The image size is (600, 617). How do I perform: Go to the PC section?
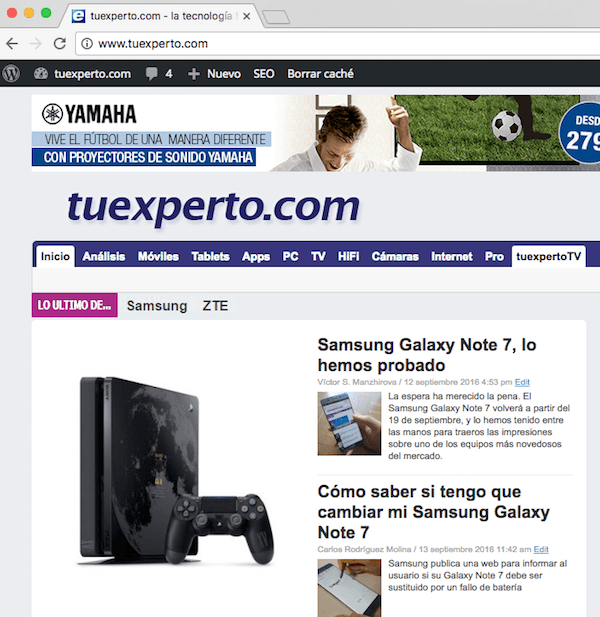coord(290,257)
